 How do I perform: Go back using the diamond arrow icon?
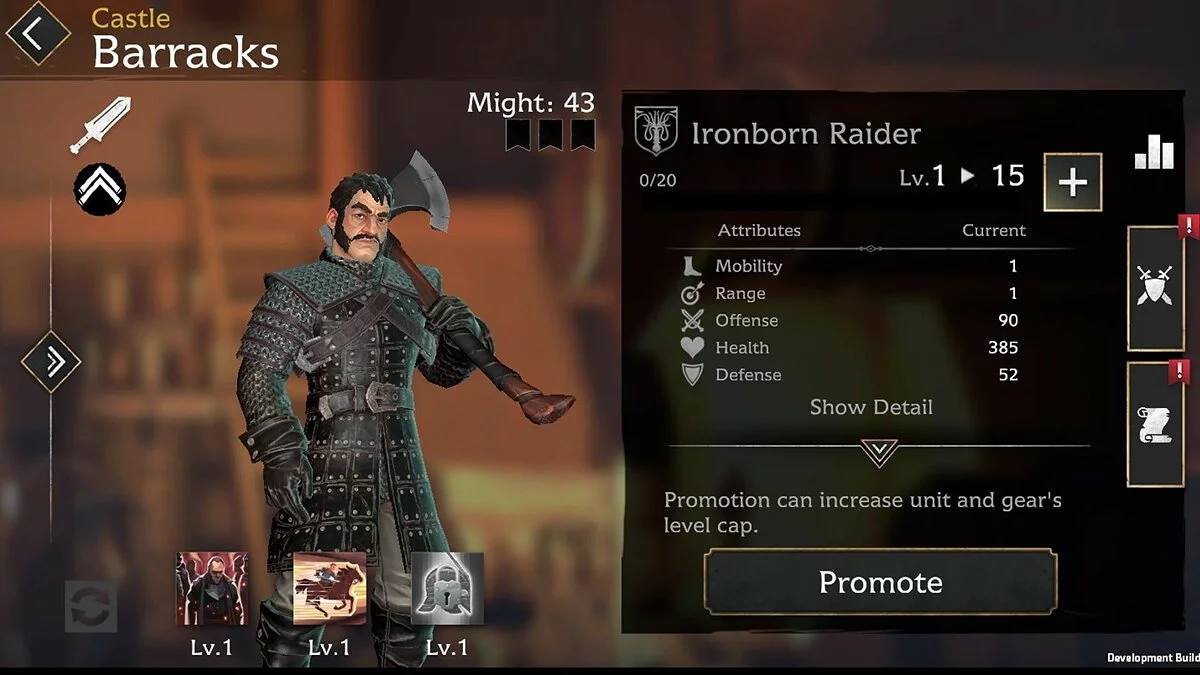(x=37, y=33)
